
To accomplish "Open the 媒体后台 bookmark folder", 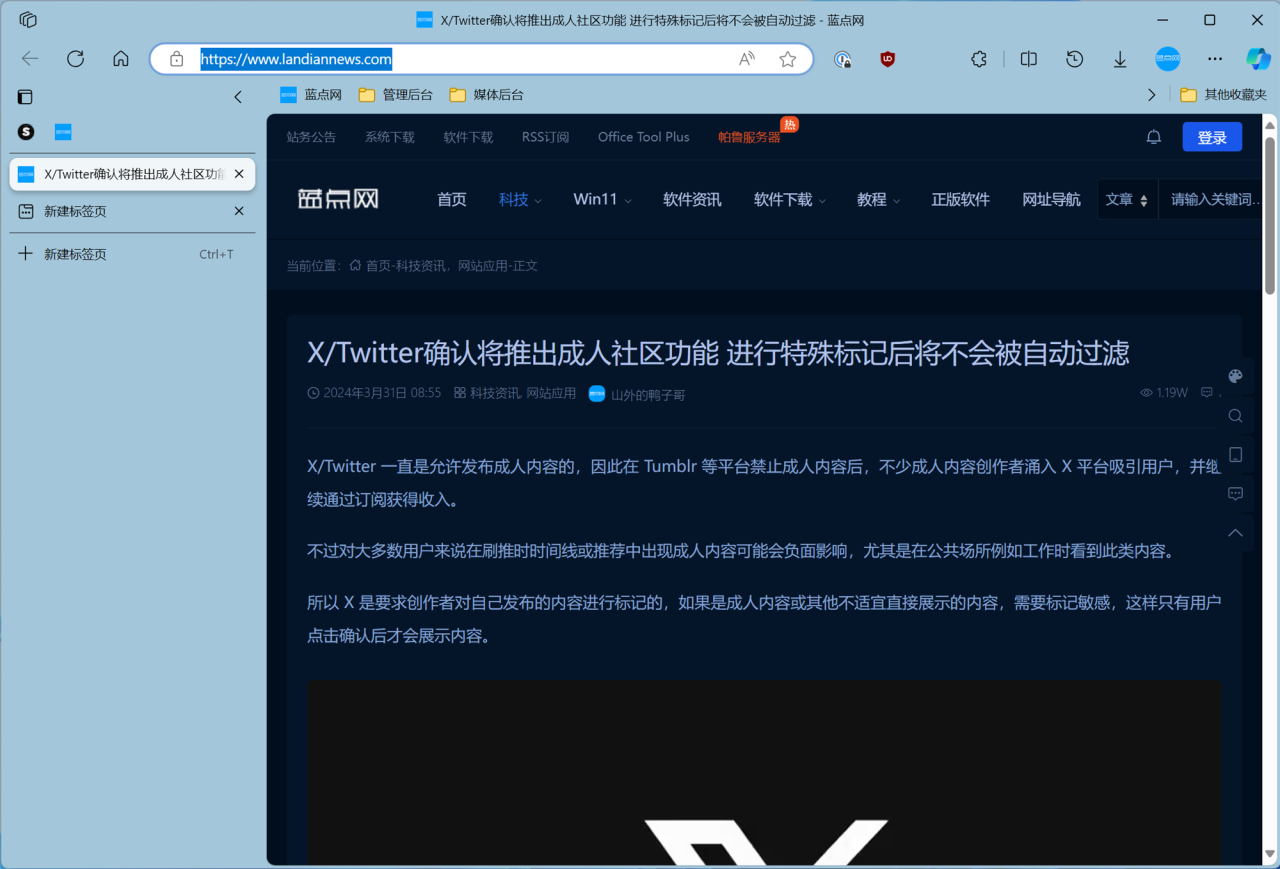I will click(x=487, y=95).
